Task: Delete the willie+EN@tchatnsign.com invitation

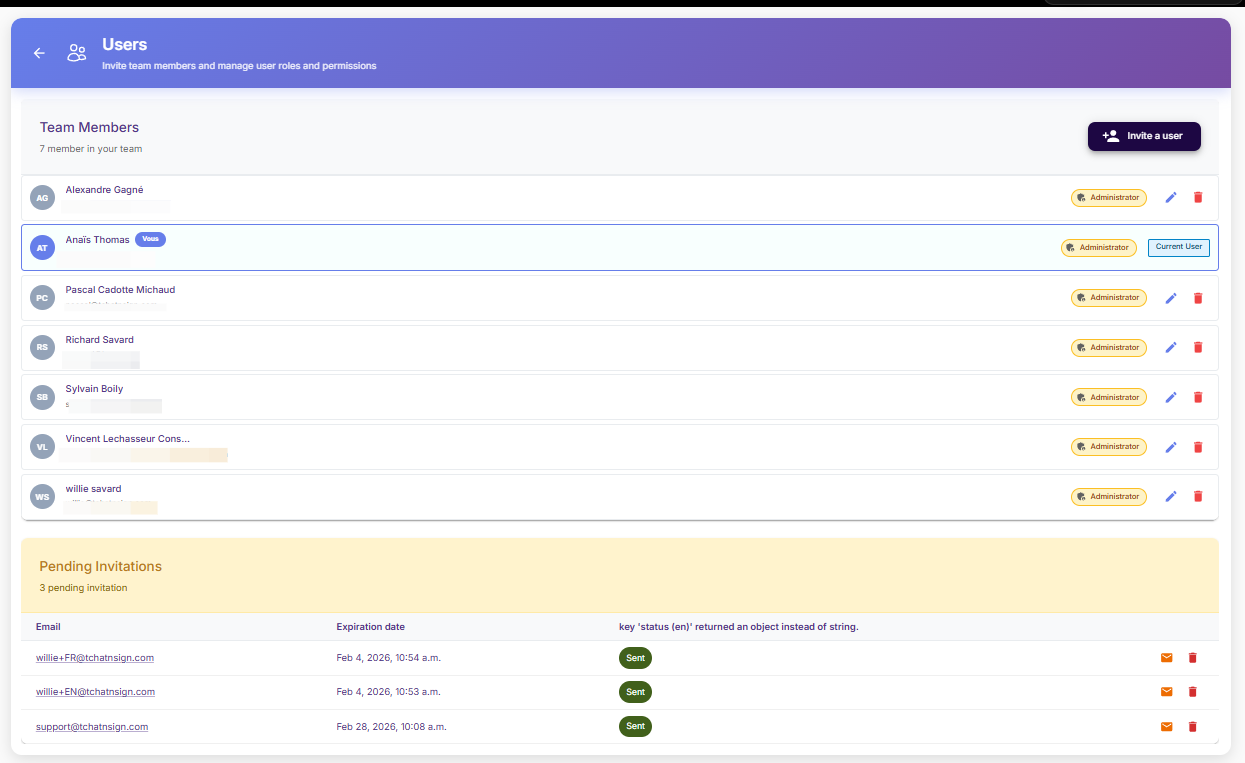Action: click(1192, 692)
